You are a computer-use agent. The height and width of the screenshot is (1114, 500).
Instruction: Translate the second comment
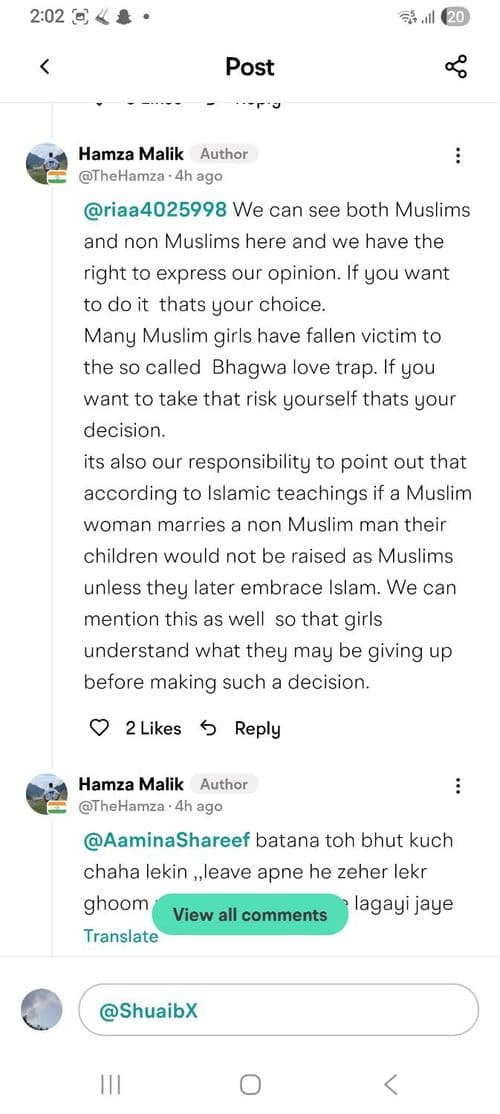[x=121, y=936]
